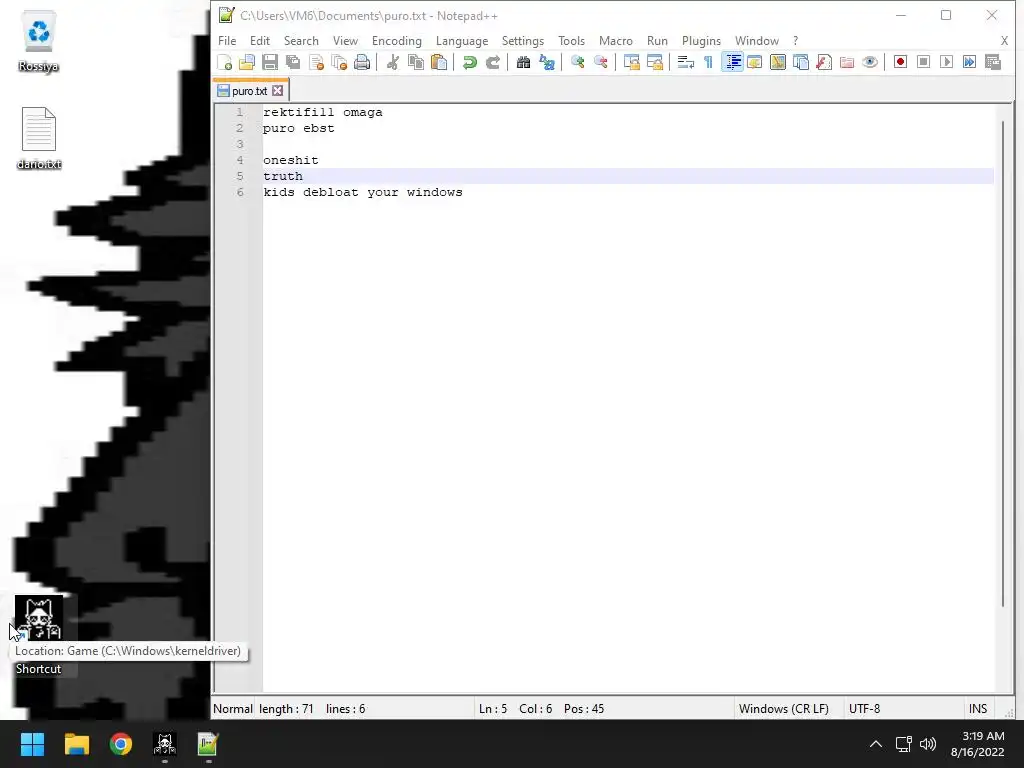Save the file with the Save icon
Image resolution: width=1024 pixels, height=768 pixels.
(270, 62)
